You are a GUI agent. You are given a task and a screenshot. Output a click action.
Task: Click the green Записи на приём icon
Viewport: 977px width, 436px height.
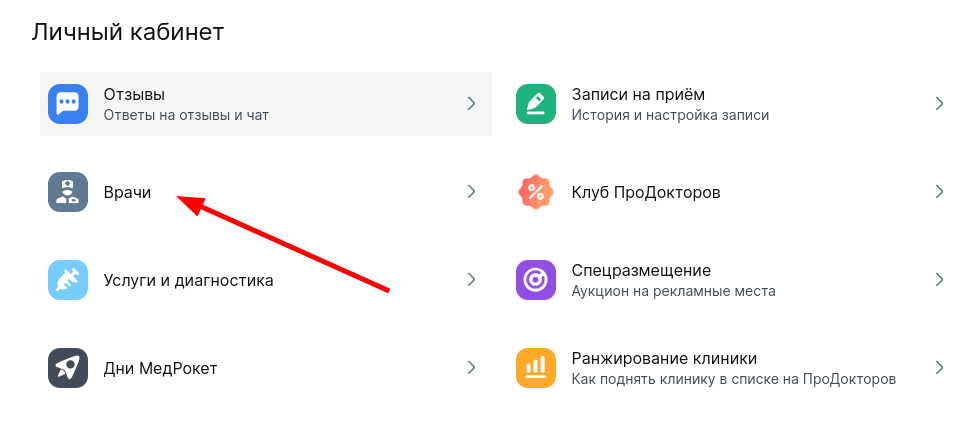[x=536, y=103]
